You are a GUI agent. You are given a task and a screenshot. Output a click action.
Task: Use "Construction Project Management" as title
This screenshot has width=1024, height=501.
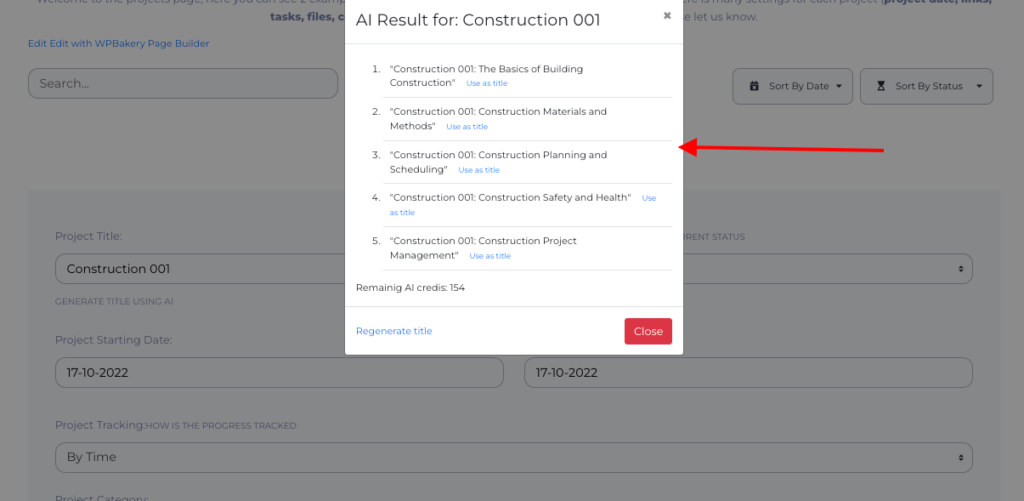[x=490, y=256]
